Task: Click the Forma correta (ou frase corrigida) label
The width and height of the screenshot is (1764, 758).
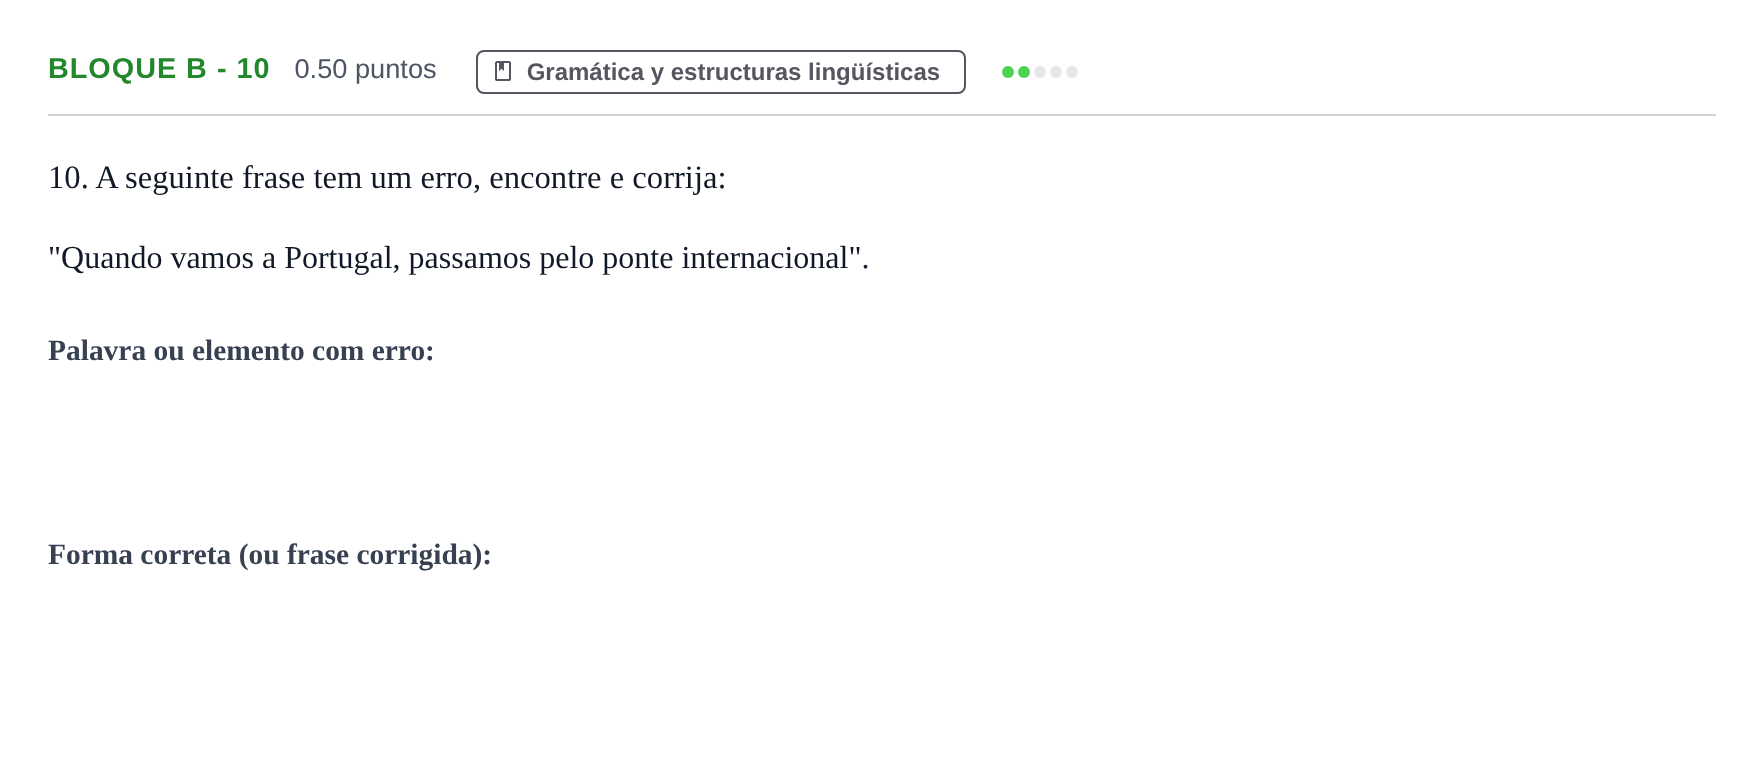Action: point(270,555)
